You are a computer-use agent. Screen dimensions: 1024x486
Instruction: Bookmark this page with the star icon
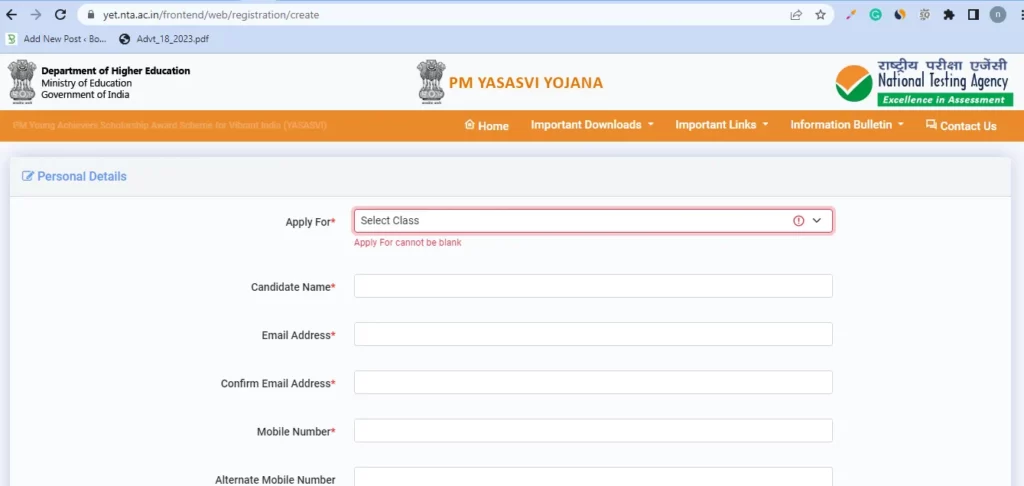[820, 14]
